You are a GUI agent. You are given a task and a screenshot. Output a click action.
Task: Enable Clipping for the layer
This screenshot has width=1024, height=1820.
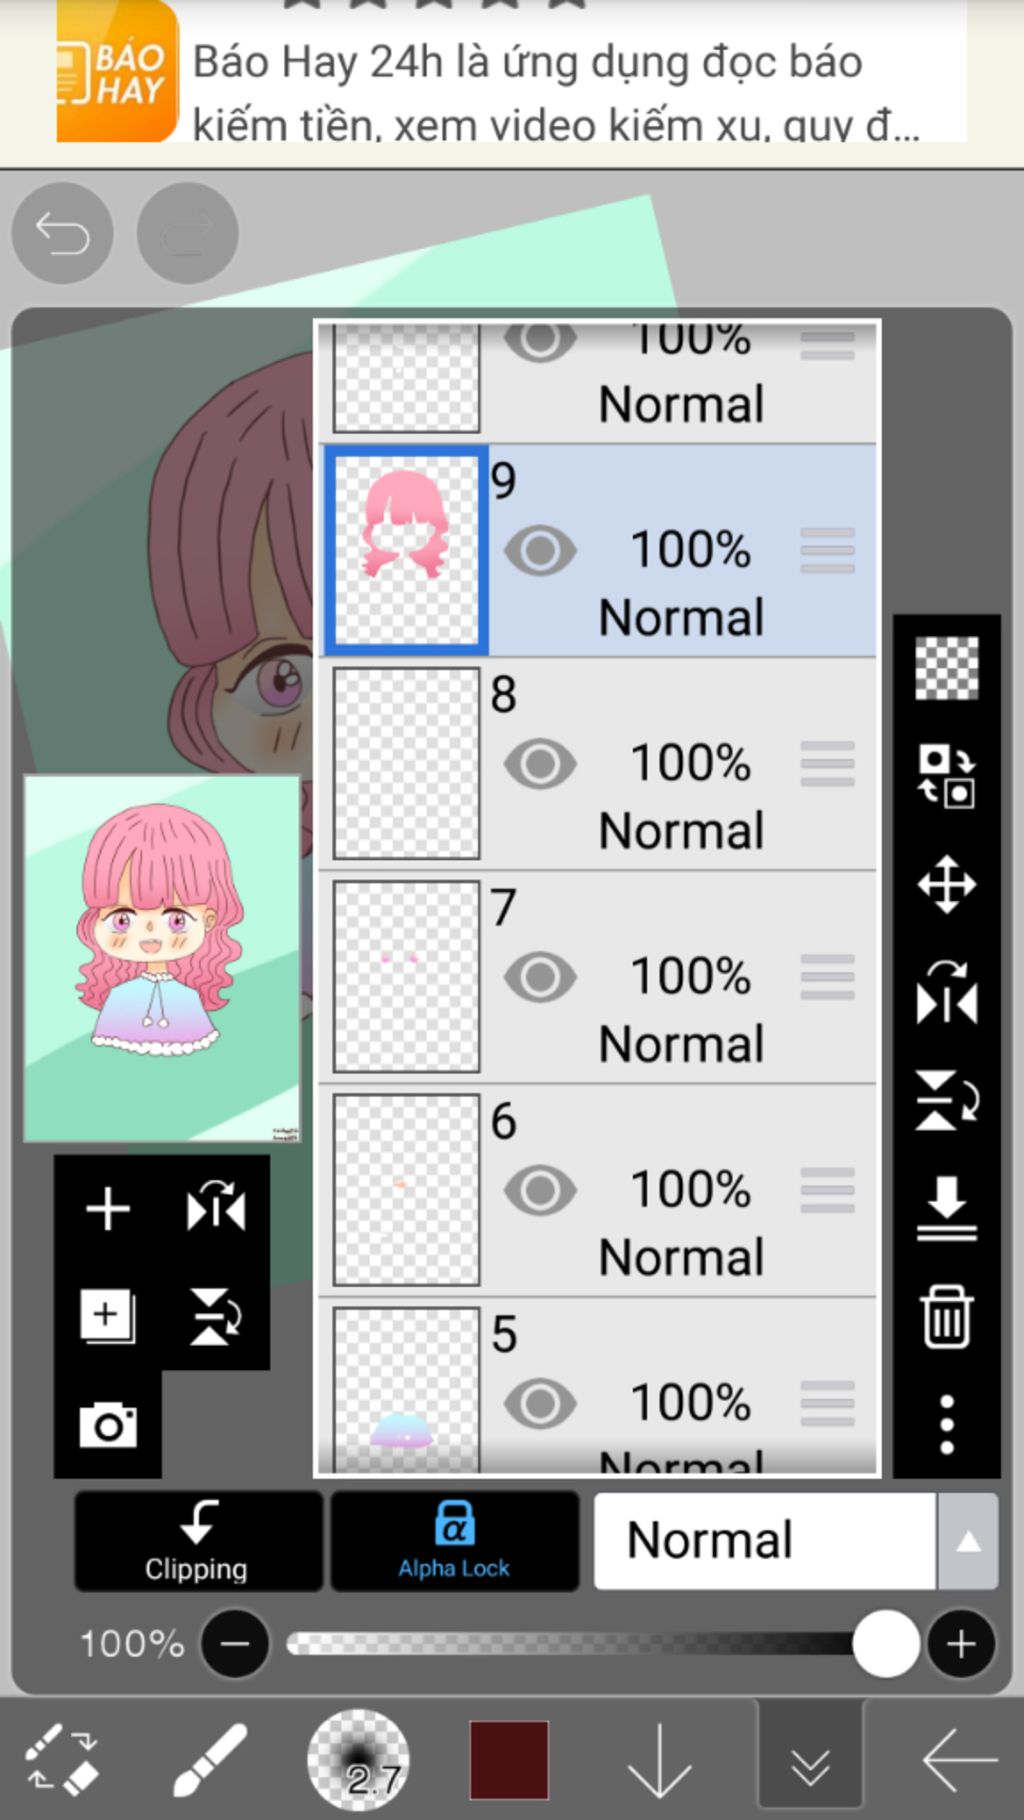[197, 1541]
